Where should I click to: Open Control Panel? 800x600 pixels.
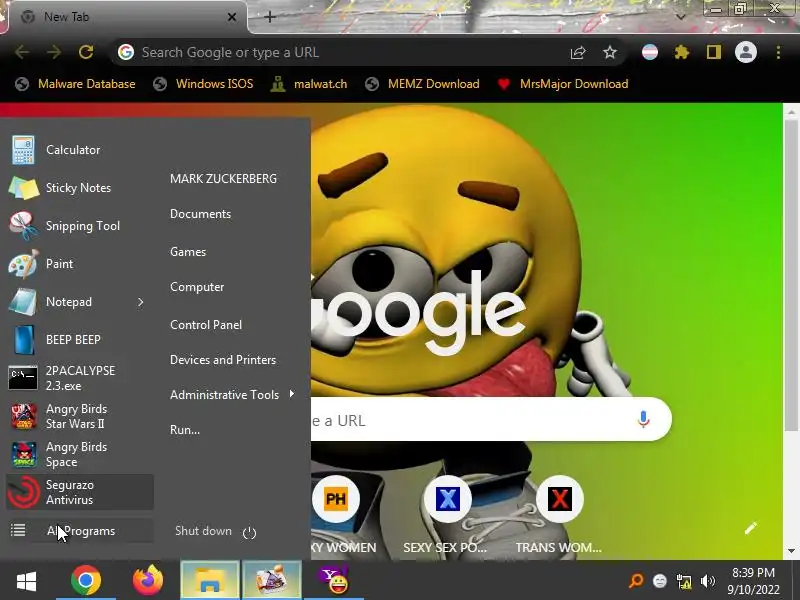tap(206, 324)
